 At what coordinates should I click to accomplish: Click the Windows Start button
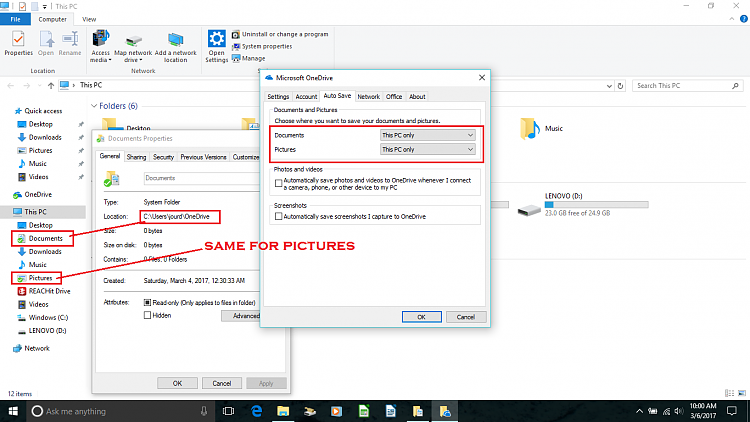coord(13,411)
